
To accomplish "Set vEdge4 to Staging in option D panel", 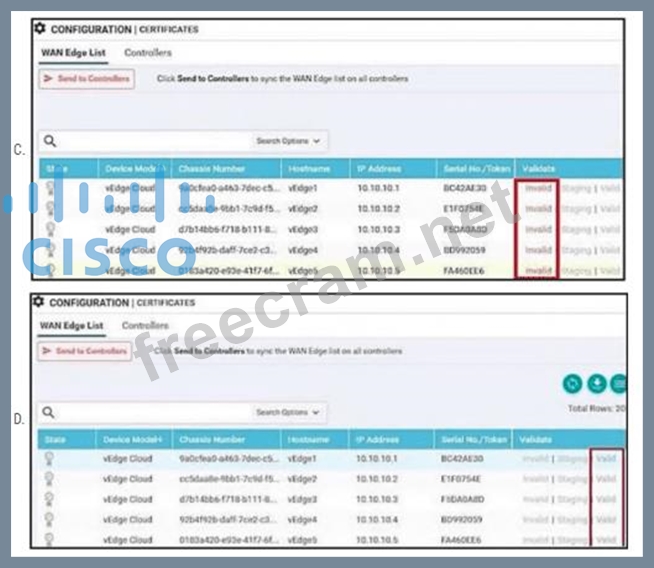I will coord(573,520).
